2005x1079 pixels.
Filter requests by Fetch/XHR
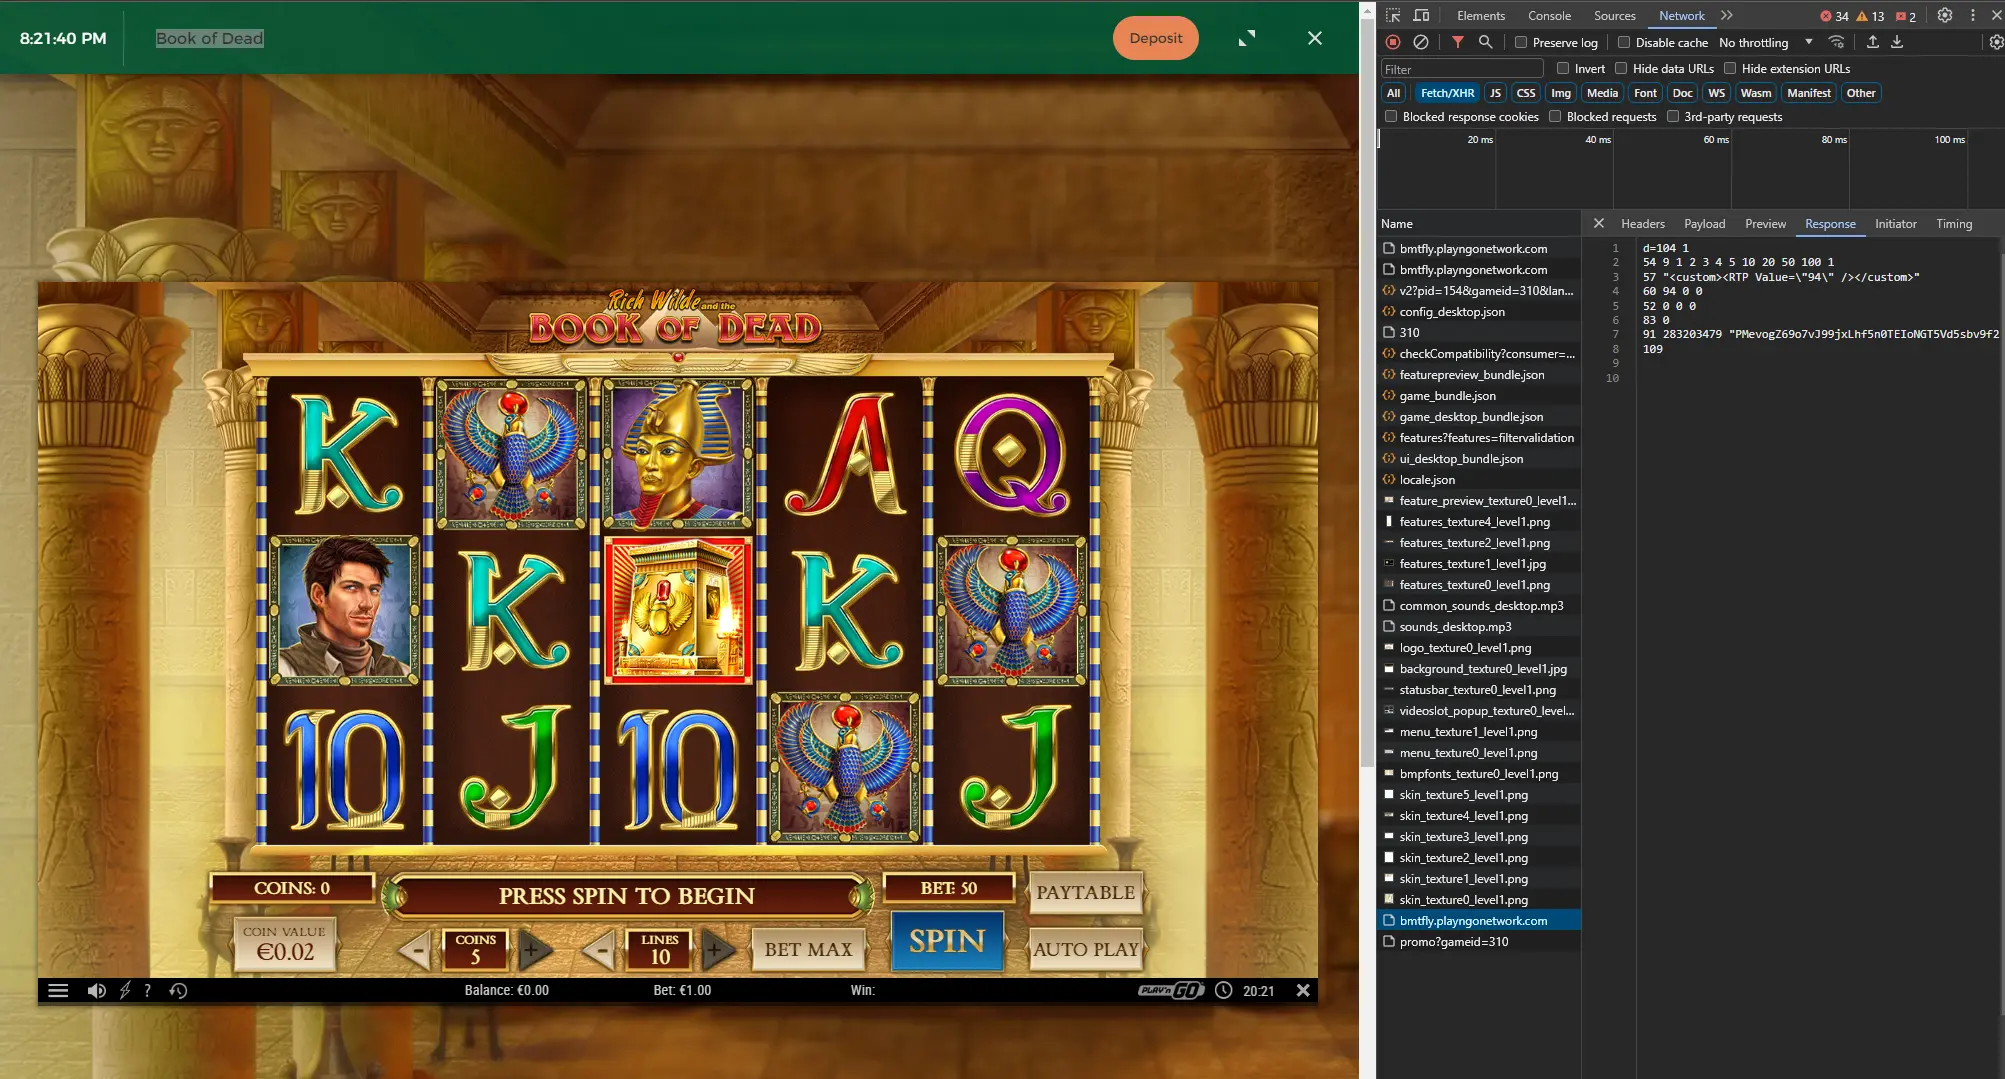coord(1447,92)
